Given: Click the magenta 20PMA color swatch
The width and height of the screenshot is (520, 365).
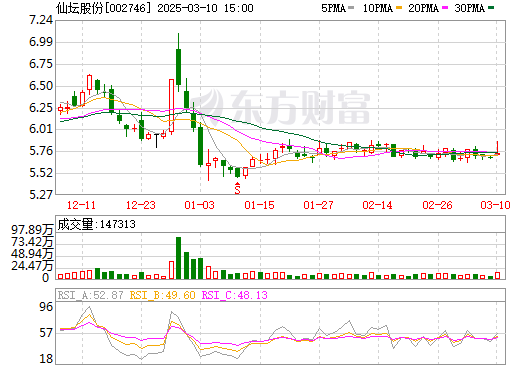Looking at the screenshot, I should pyautogui.click(x=445, y=8).
